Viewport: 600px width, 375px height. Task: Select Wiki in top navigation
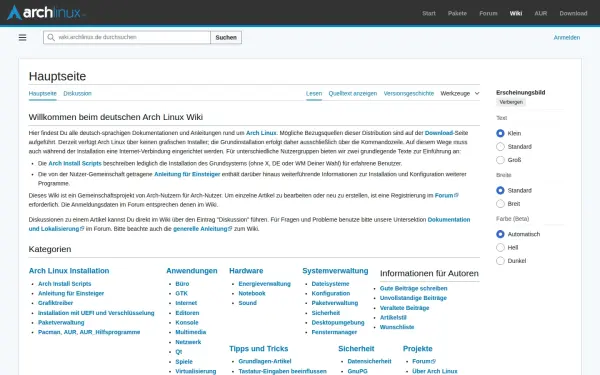coord(515,13)
